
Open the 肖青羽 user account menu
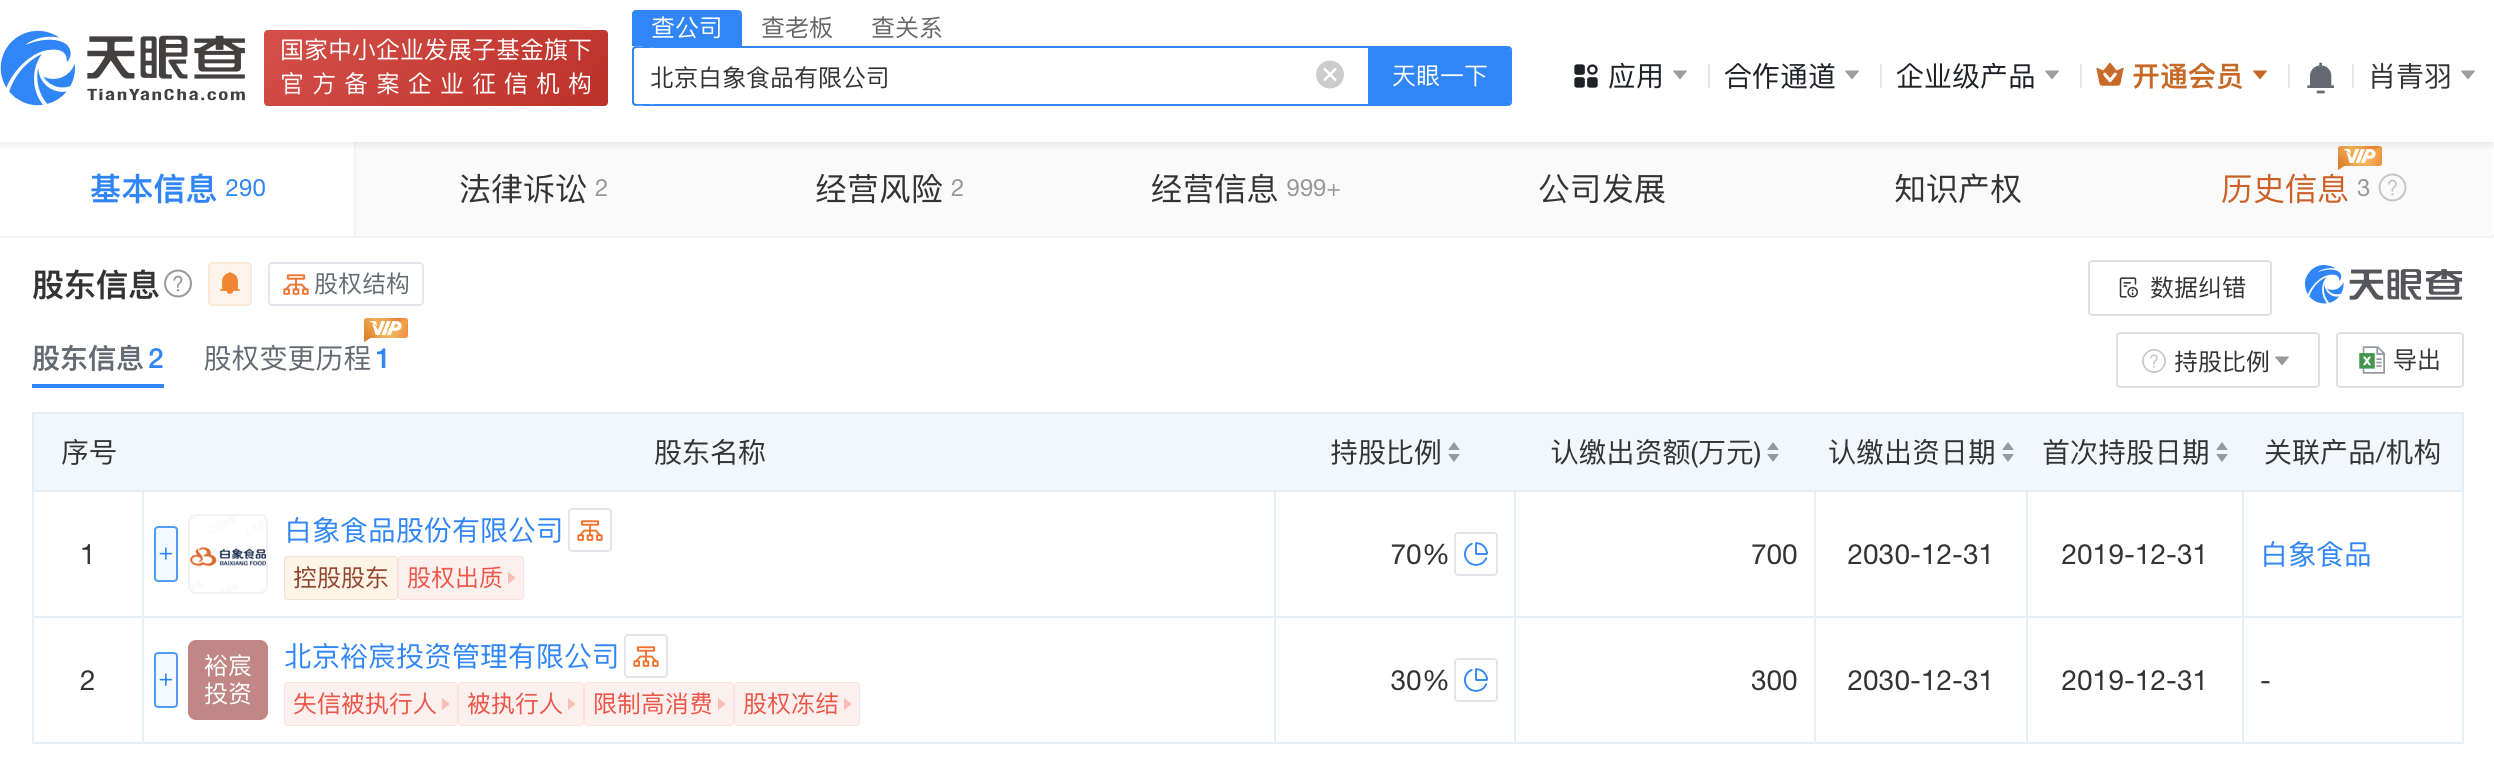point(2422,76)
